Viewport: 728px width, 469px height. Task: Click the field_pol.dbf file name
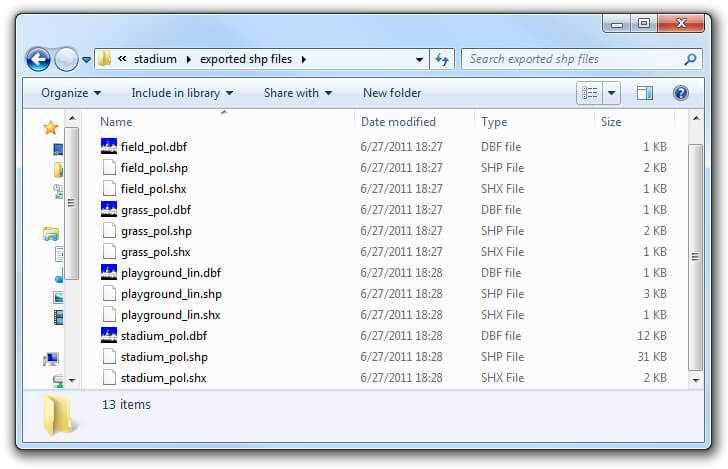154,147
